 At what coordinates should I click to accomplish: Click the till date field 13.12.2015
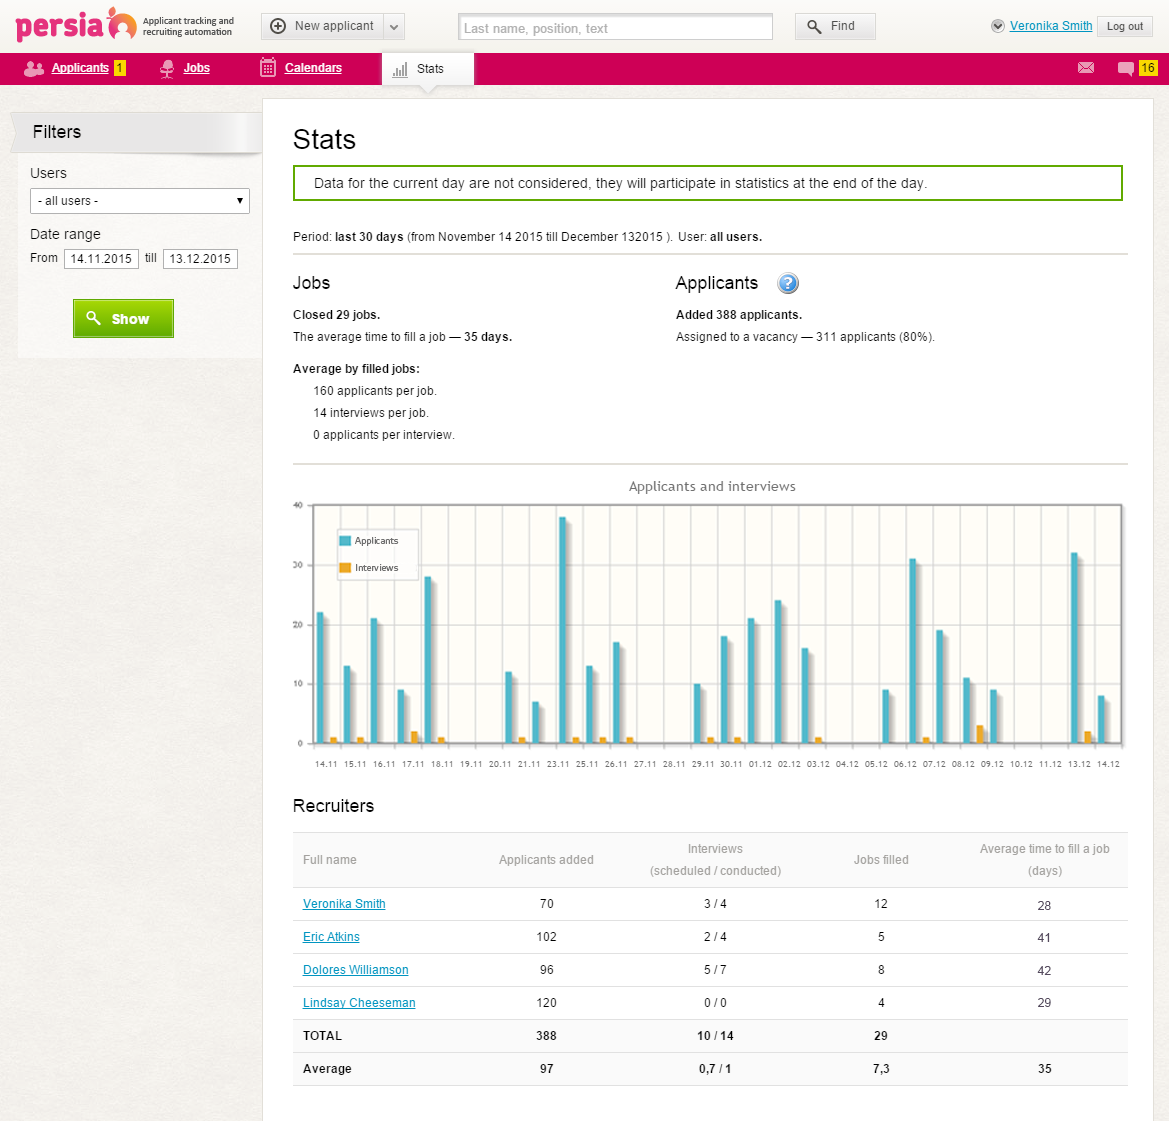[x=200, y=259]
